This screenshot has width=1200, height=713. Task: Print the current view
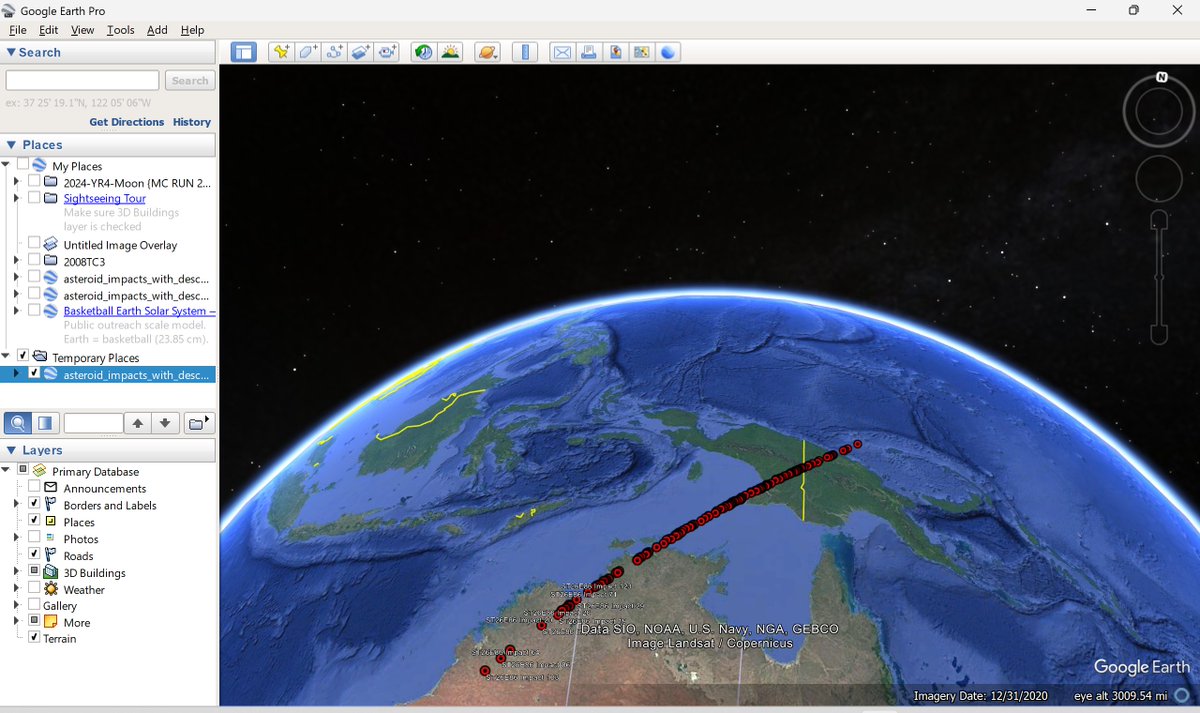point(588,52)
